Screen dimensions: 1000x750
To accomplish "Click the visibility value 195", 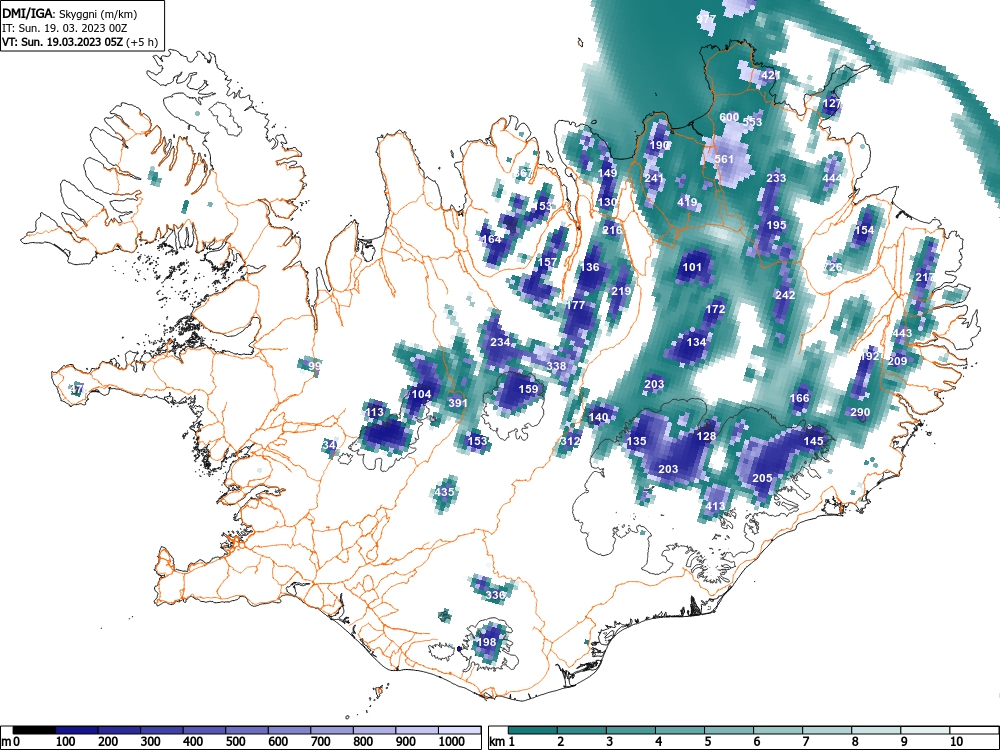I will point(776,225).
